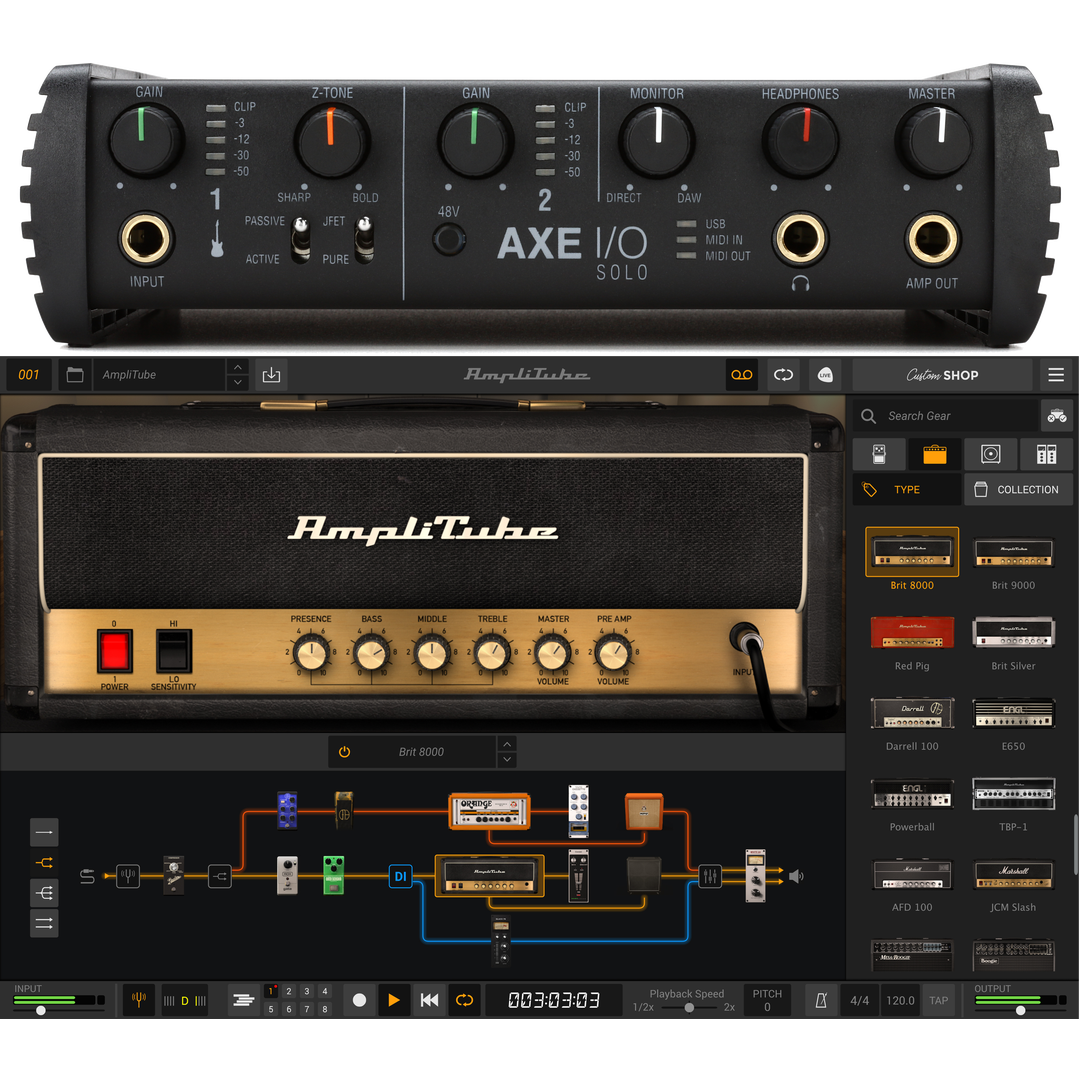Flip the HI/LO sensitivity switch
Screen dimensions: 1080x1080
pos(173,651)
